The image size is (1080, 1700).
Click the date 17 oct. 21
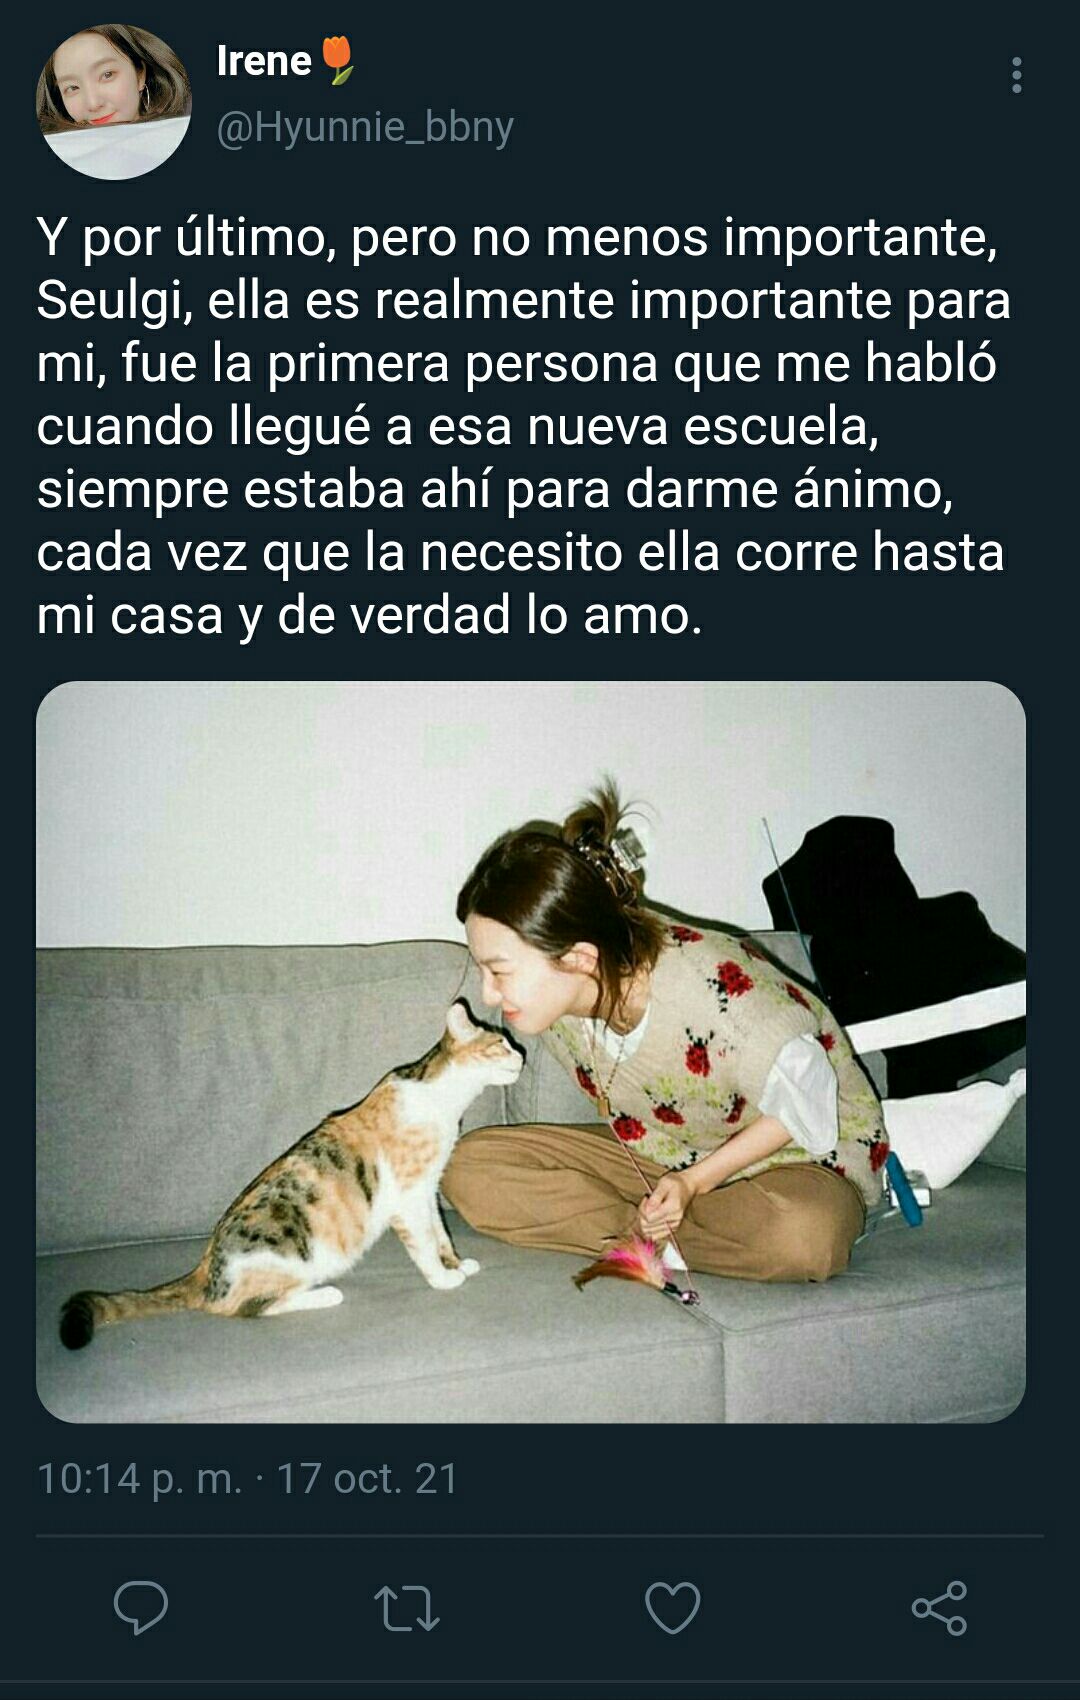367,1478
